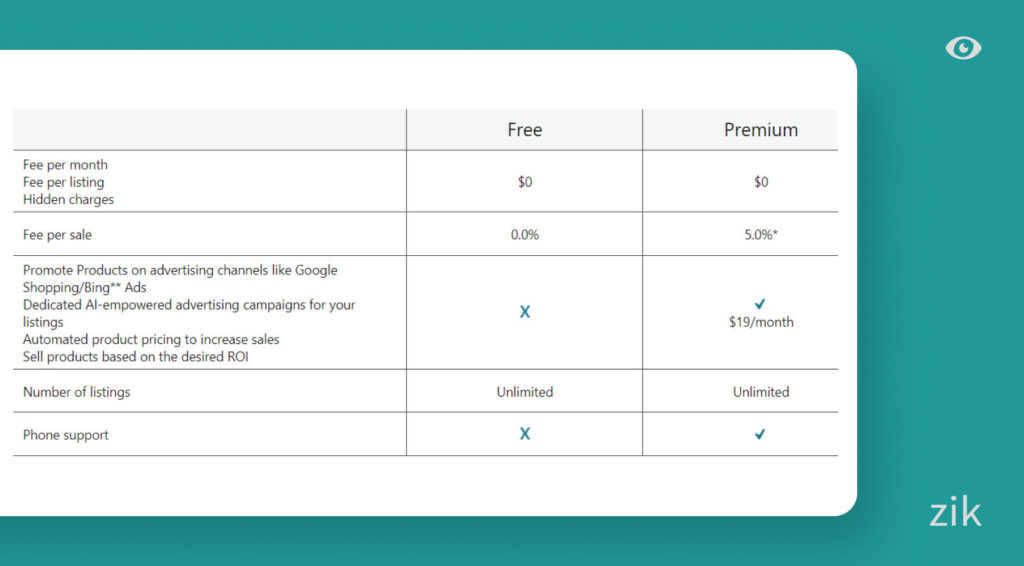Select the Free column header
The image size is (1024, 566).
(x=525, y=130)
